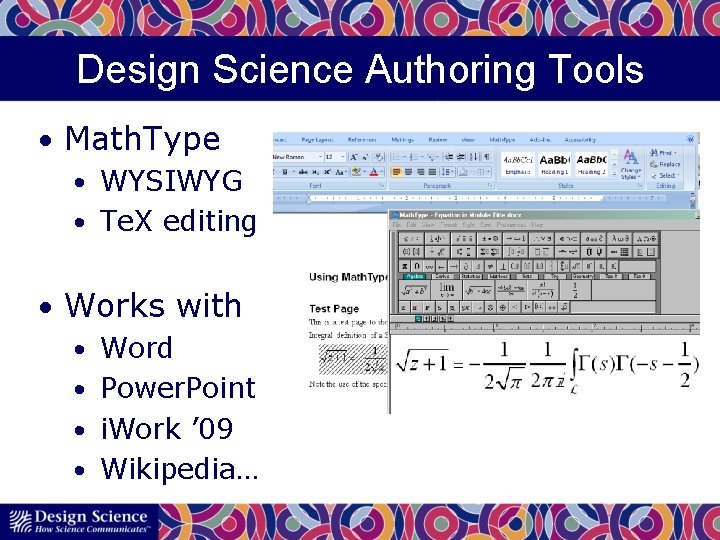Open the operator symbols palette
Screen dimensions: 720x540
[x=489, y=239]
